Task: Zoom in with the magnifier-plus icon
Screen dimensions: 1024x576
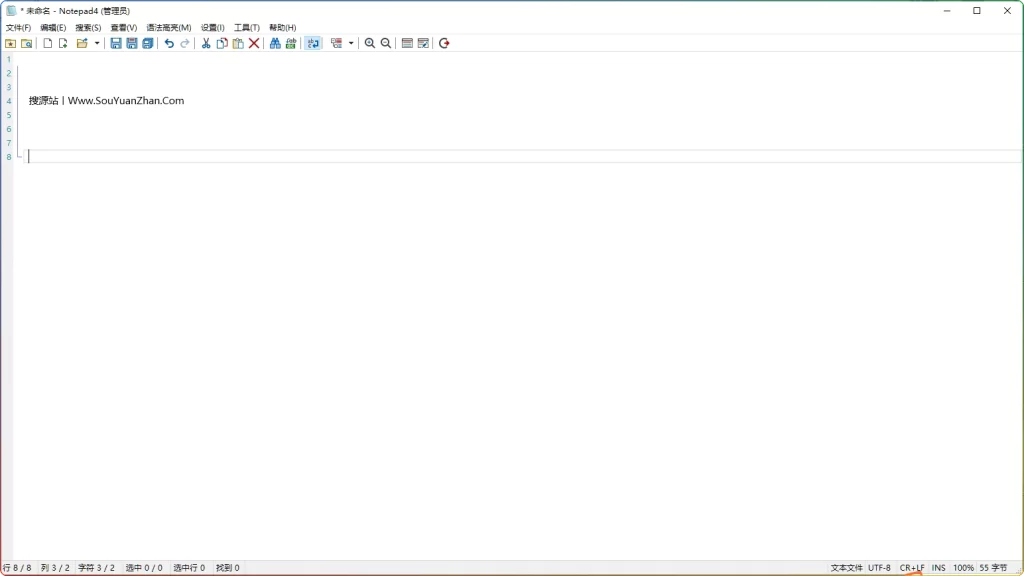Action: [x=369, y=43]
